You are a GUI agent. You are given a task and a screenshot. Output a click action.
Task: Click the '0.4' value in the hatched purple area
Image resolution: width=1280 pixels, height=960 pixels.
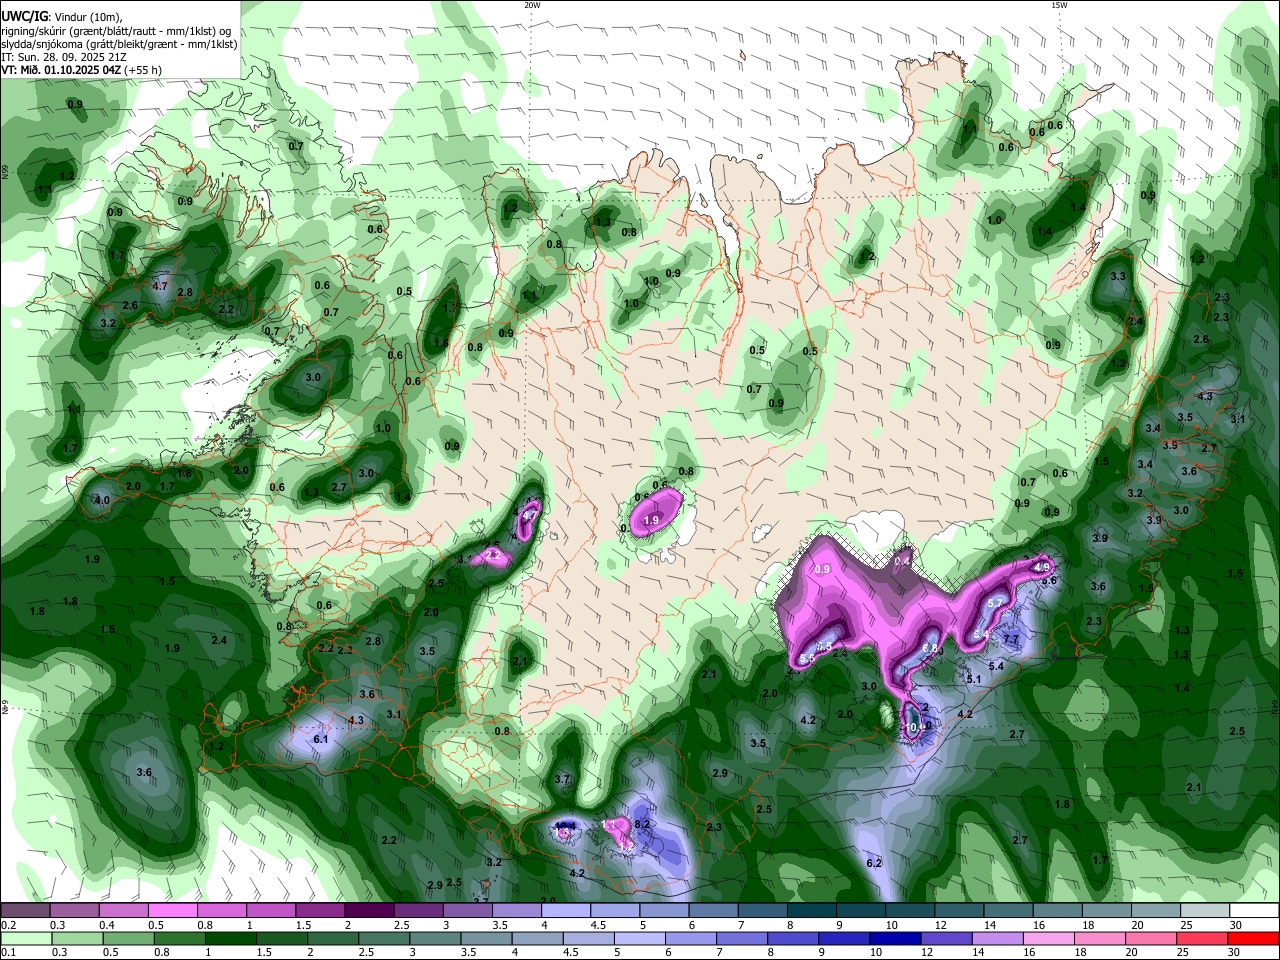902,562
